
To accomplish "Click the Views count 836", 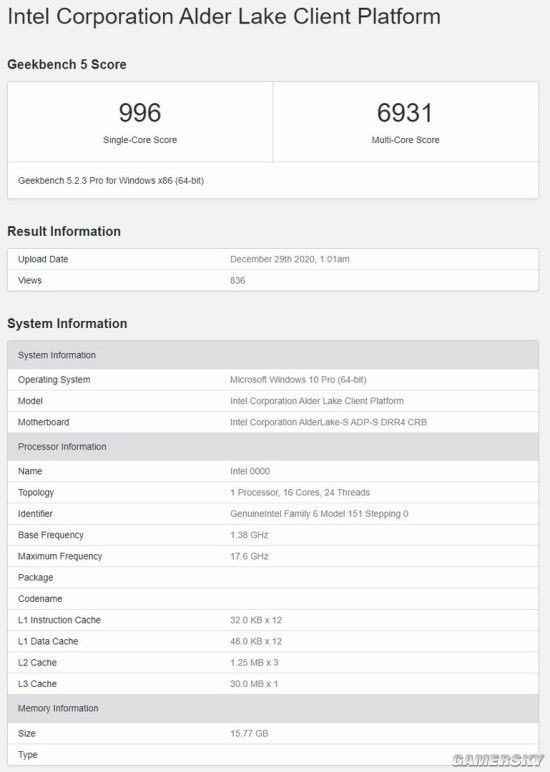I will (237, 280).
